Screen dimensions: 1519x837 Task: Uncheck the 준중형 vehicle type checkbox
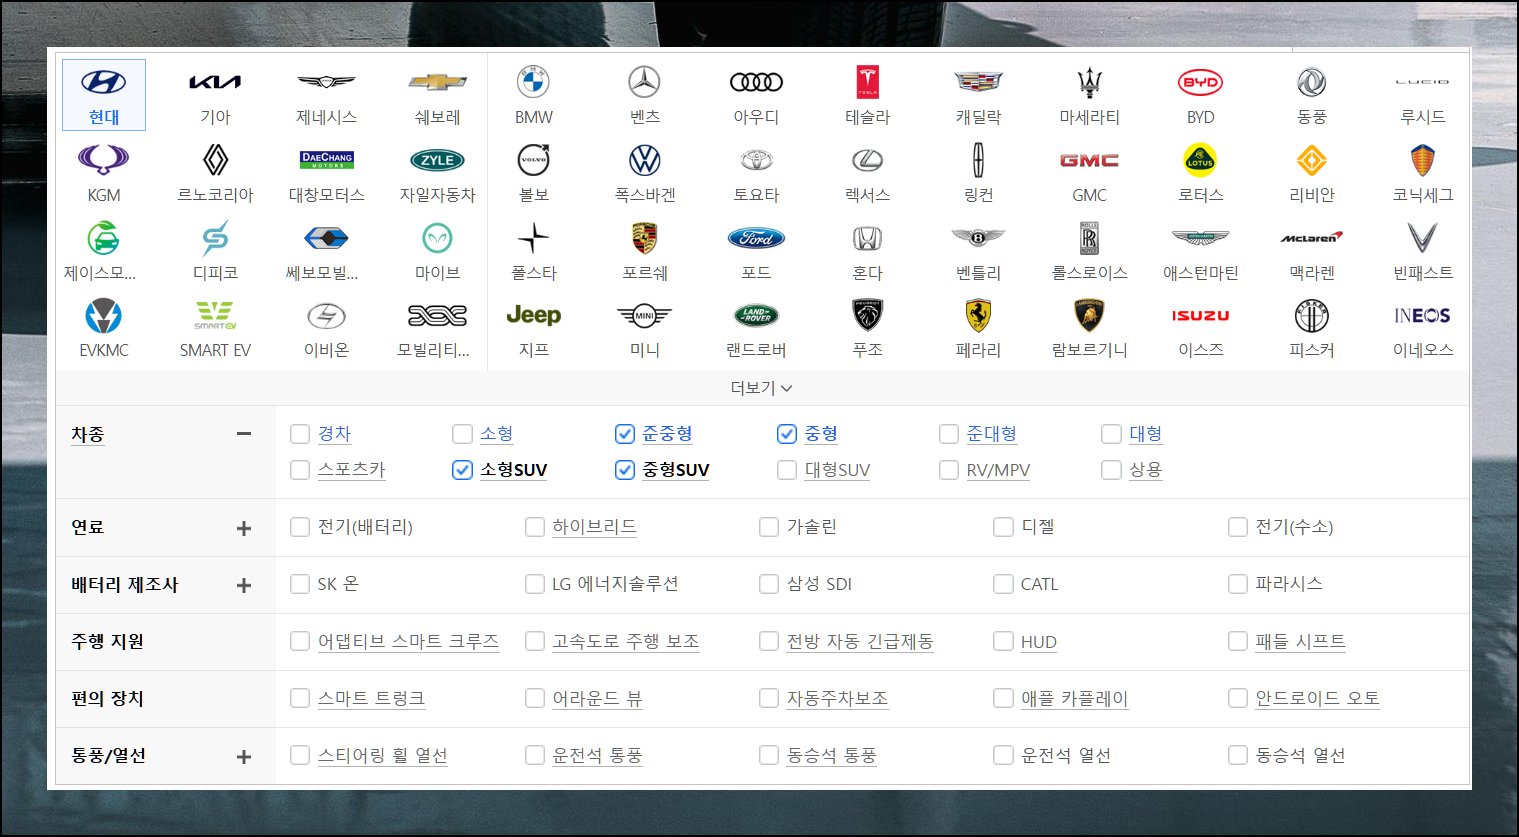pos(625,434)
